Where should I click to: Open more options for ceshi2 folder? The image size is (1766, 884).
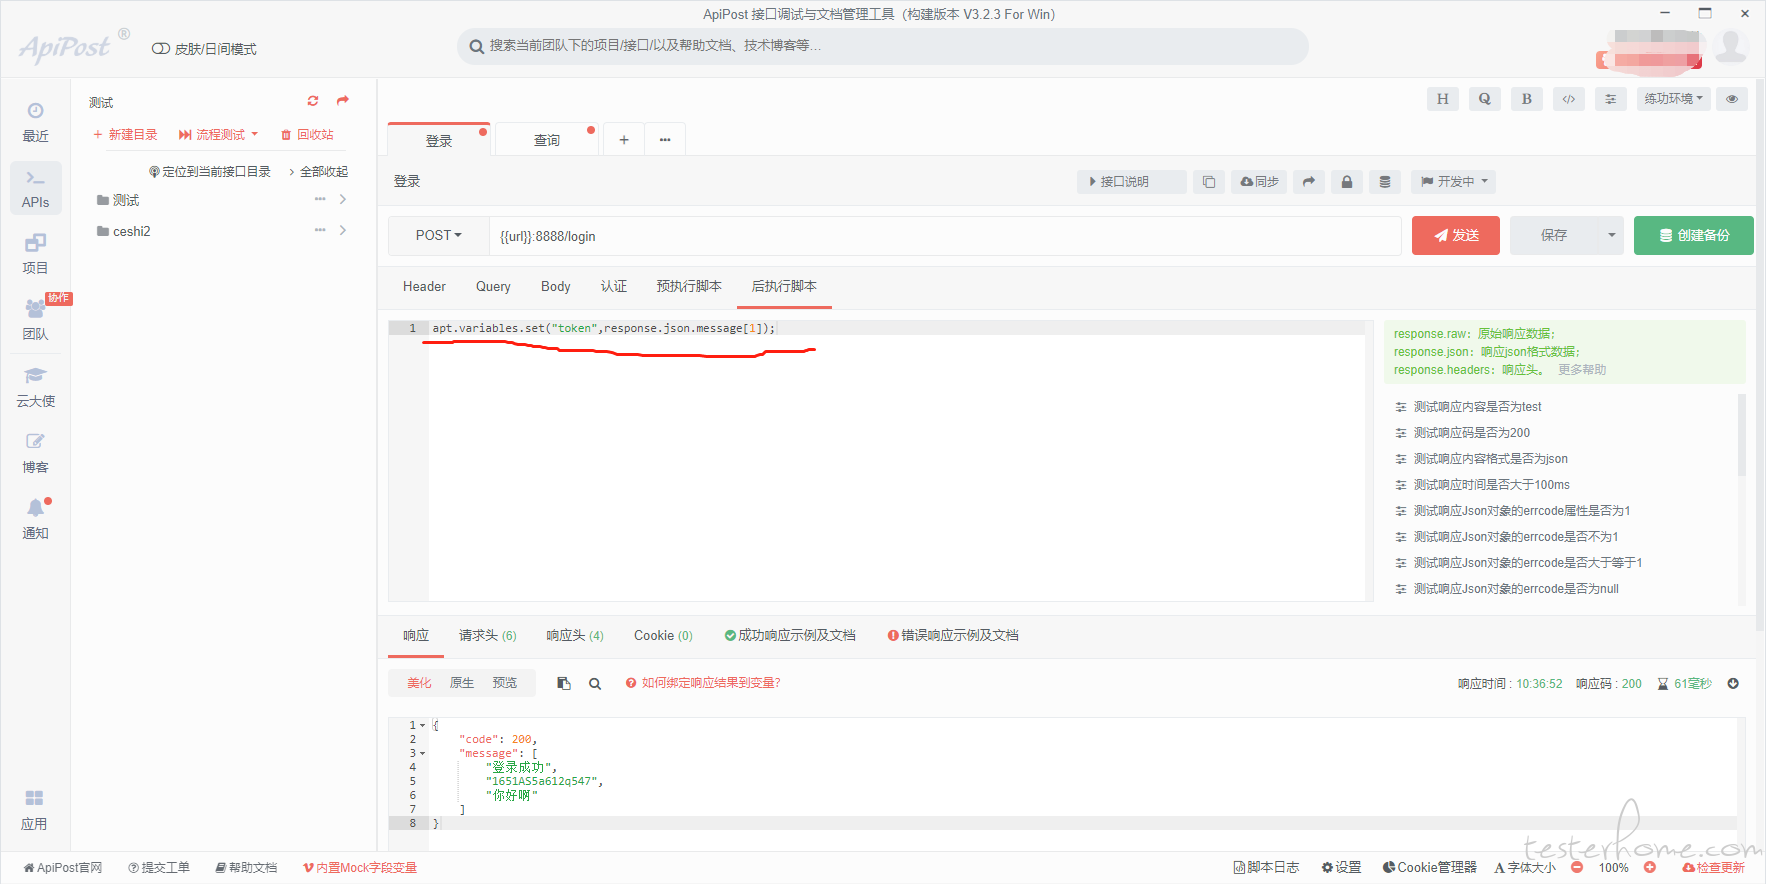[320, 231]
